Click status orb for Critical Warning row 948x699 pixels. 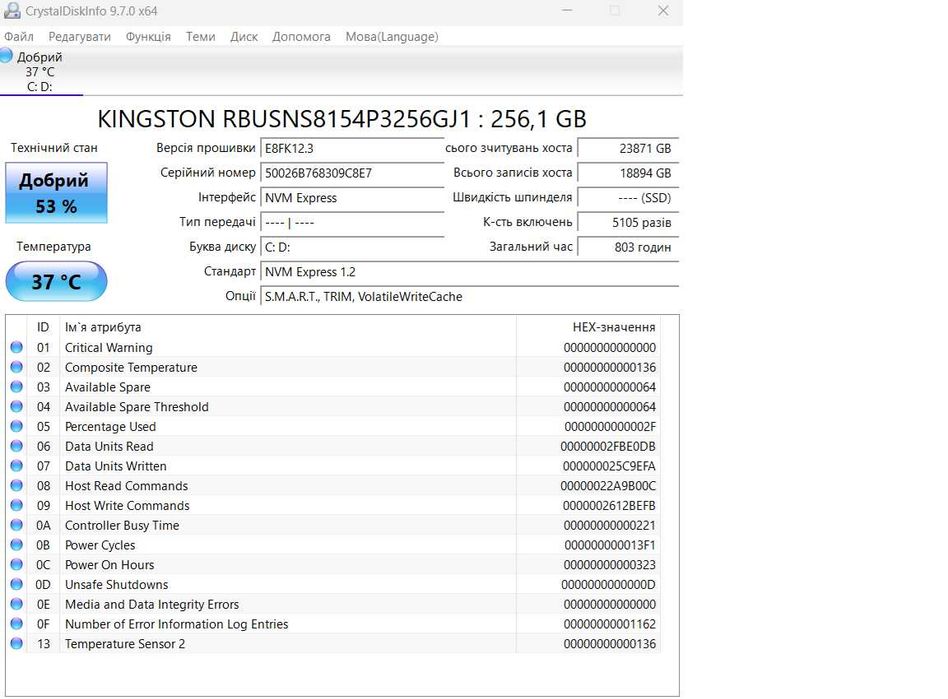[16, 347]
